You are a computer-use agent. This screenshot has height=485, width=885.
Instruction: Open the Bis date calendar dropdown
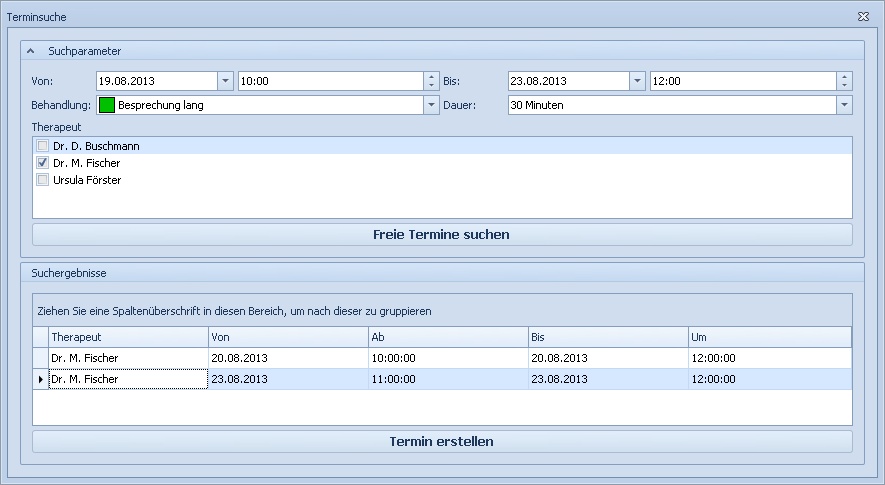637,81
